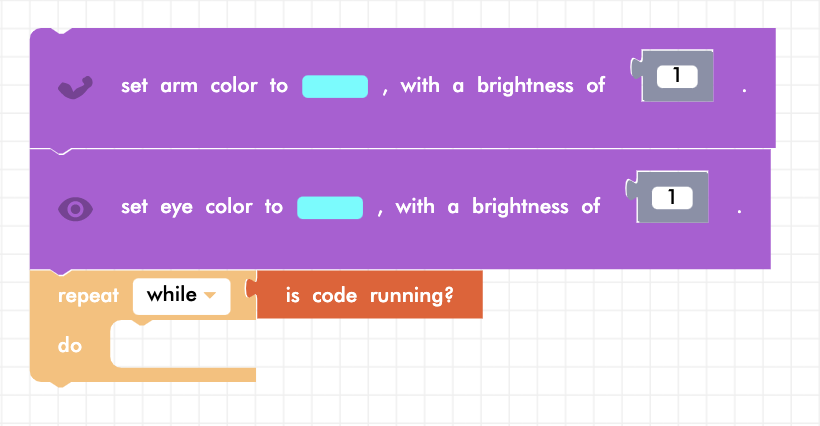This screenshot has width=820, height=426.
Task: Click the arm icon on the purple block
Action: pos(75,87)
